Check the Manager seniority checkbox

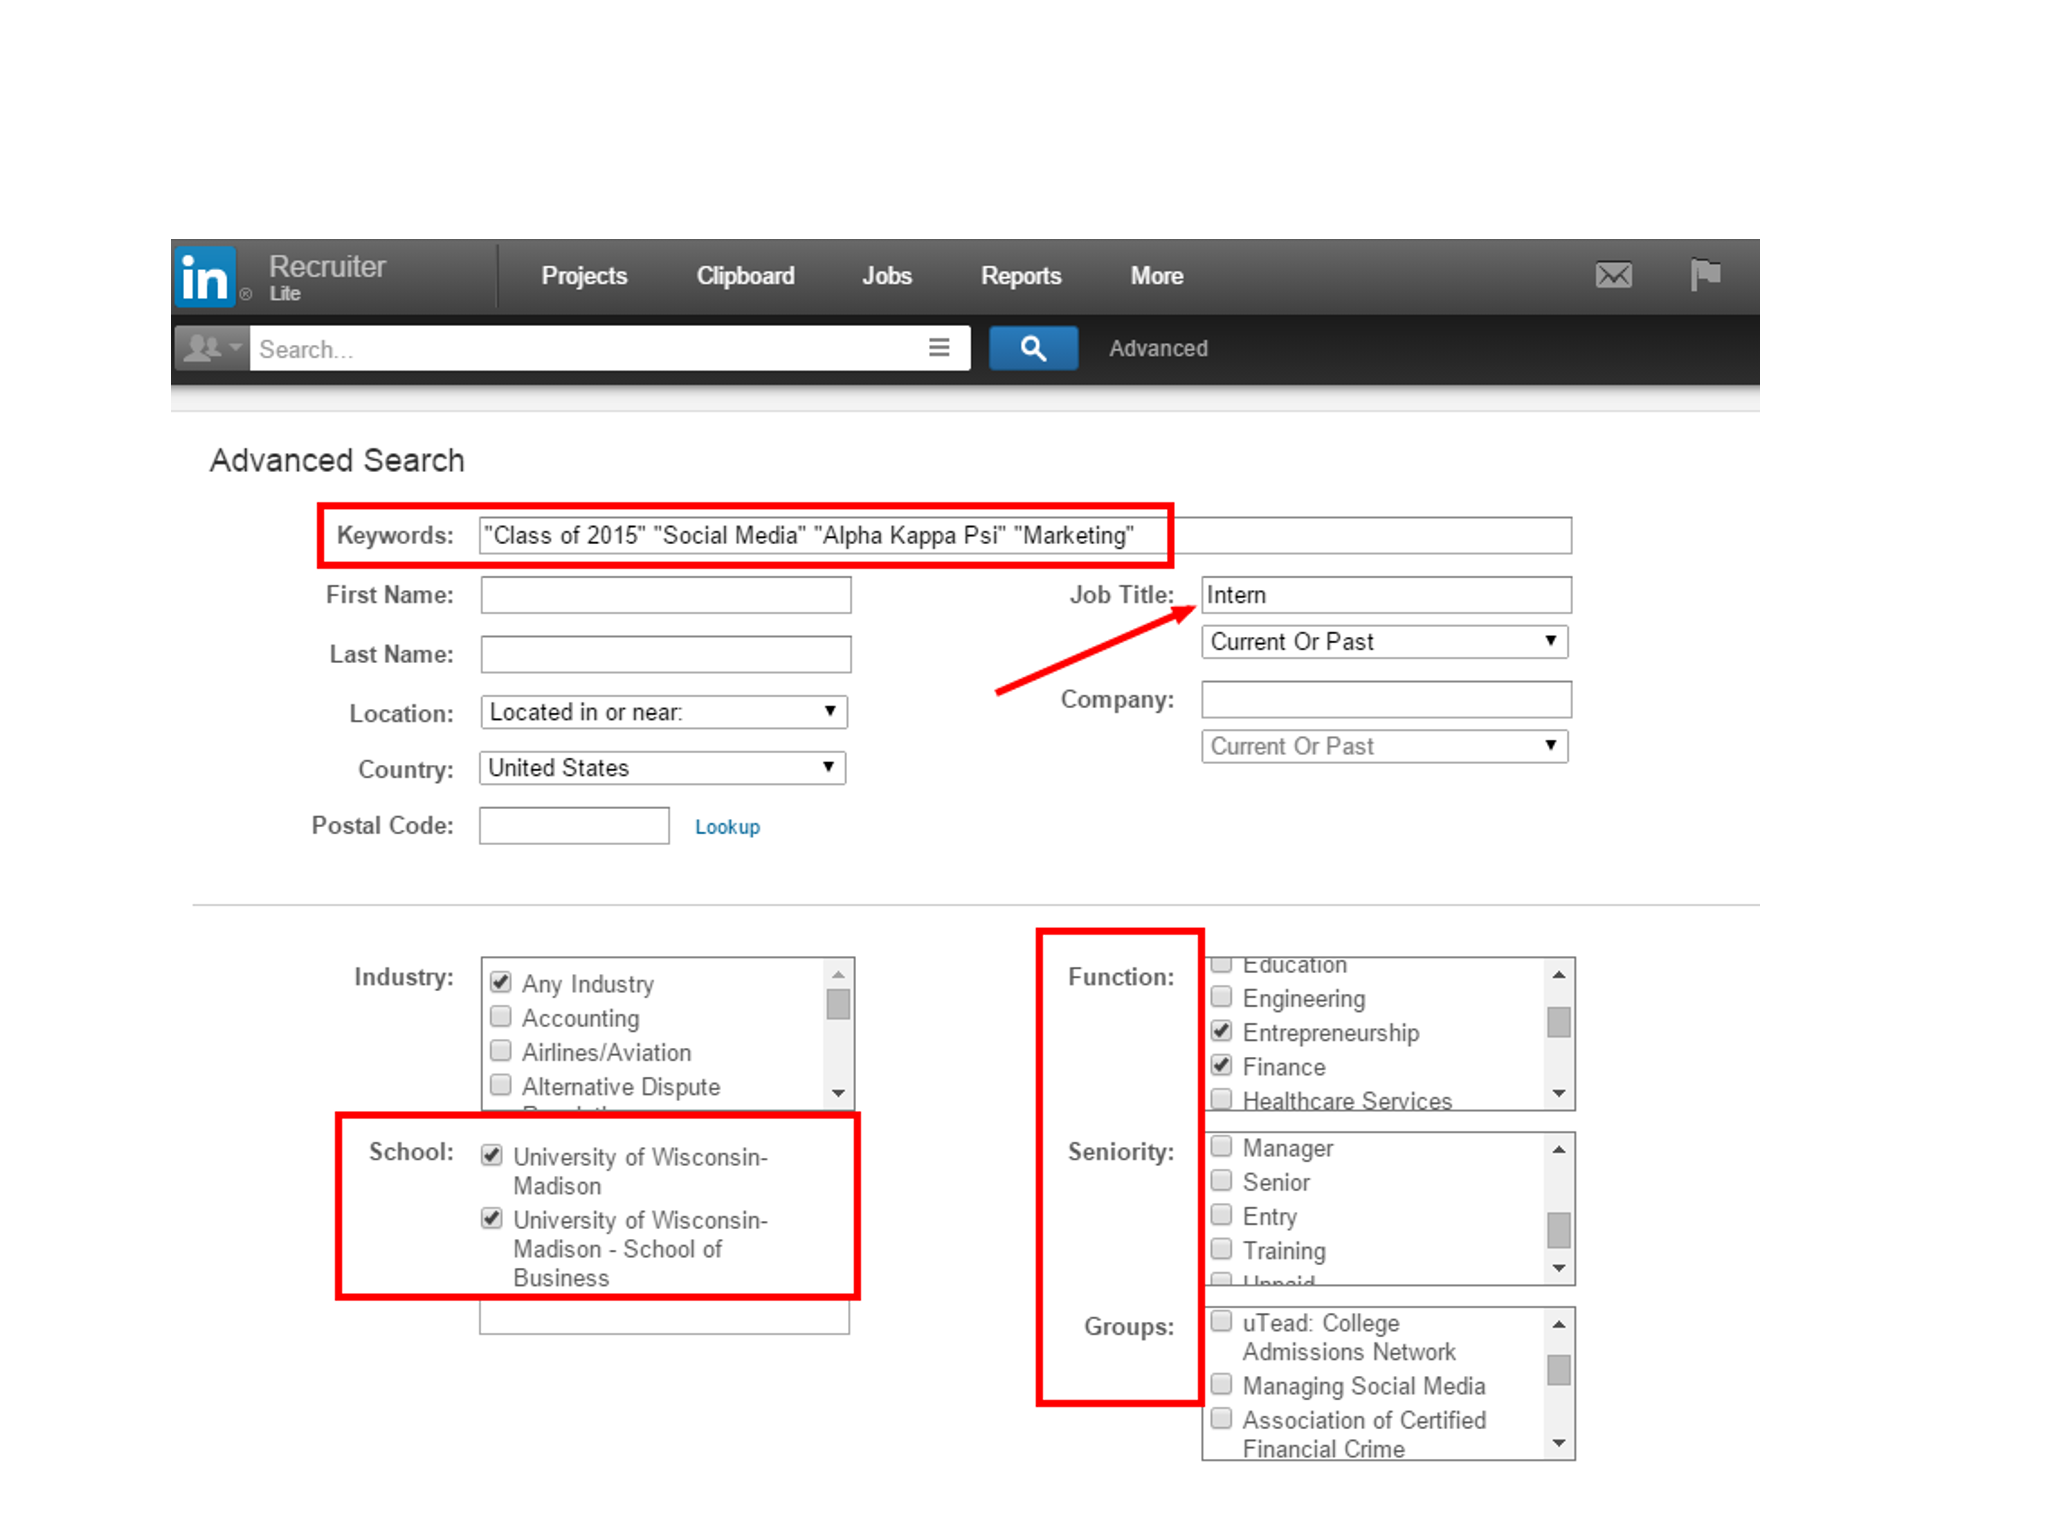pyautogui.click(x=1221, y=1146)
